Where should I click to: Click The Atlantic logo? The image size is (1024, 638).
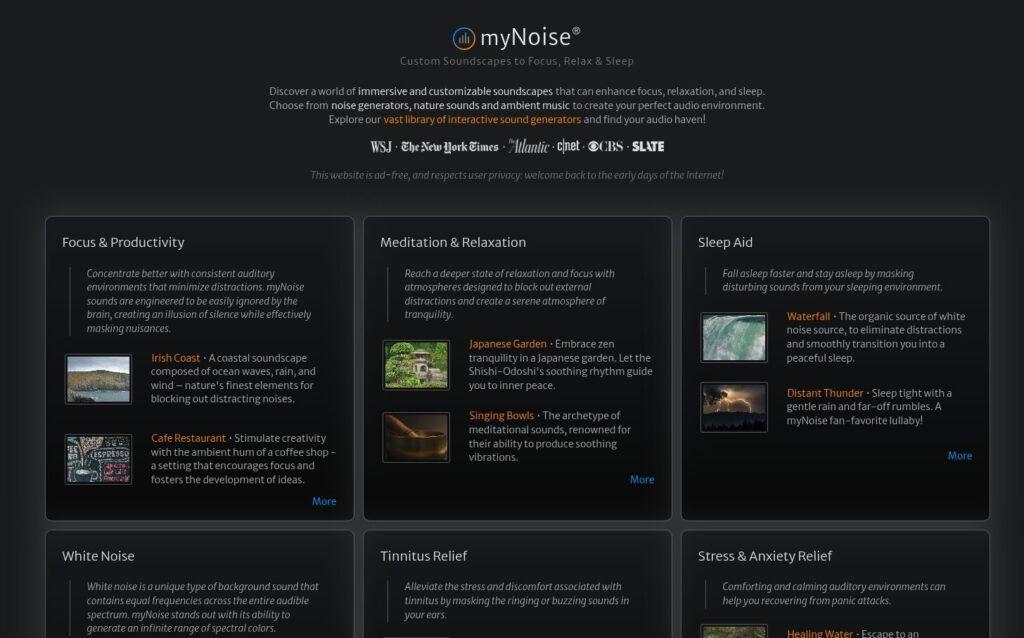(528, 146)
